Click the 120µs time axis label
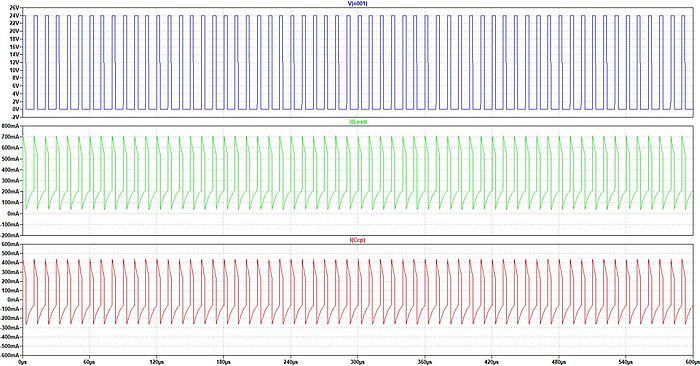Viewport: 700px width, 366px height. coord(156,362)
